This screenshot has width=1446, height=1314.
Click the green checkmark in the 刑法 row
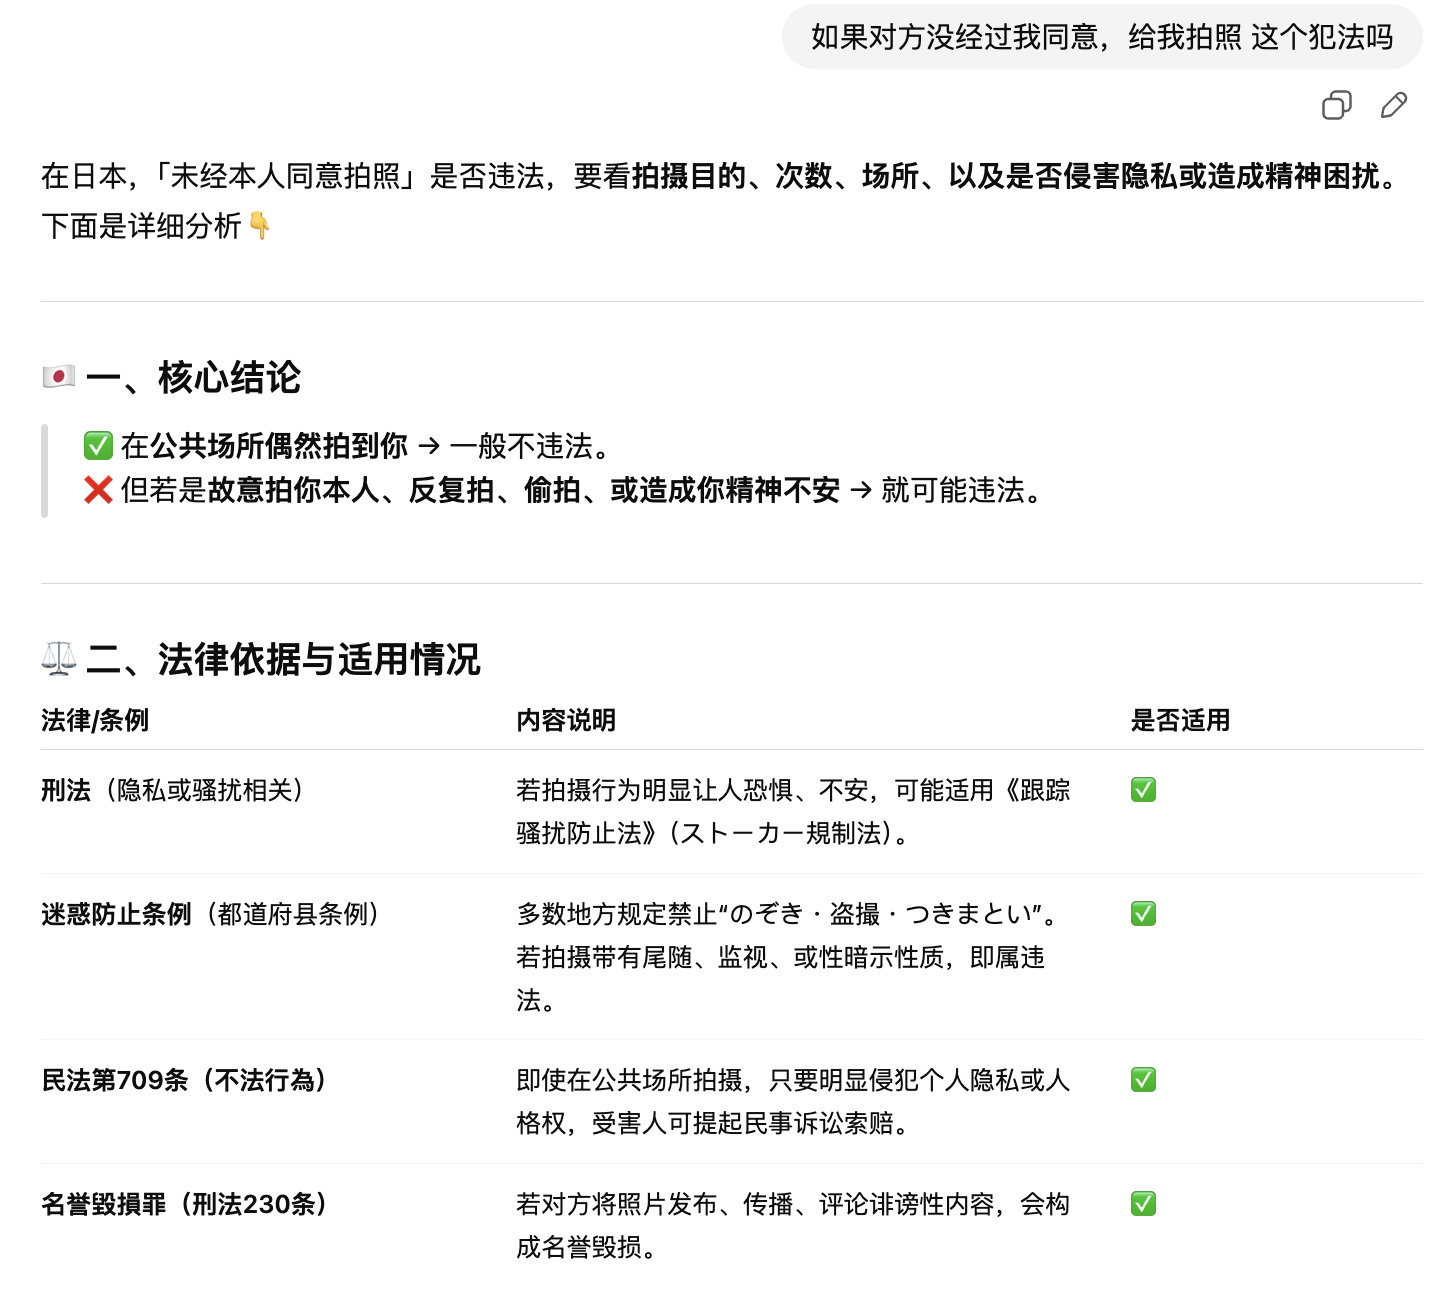[1143, 790]
